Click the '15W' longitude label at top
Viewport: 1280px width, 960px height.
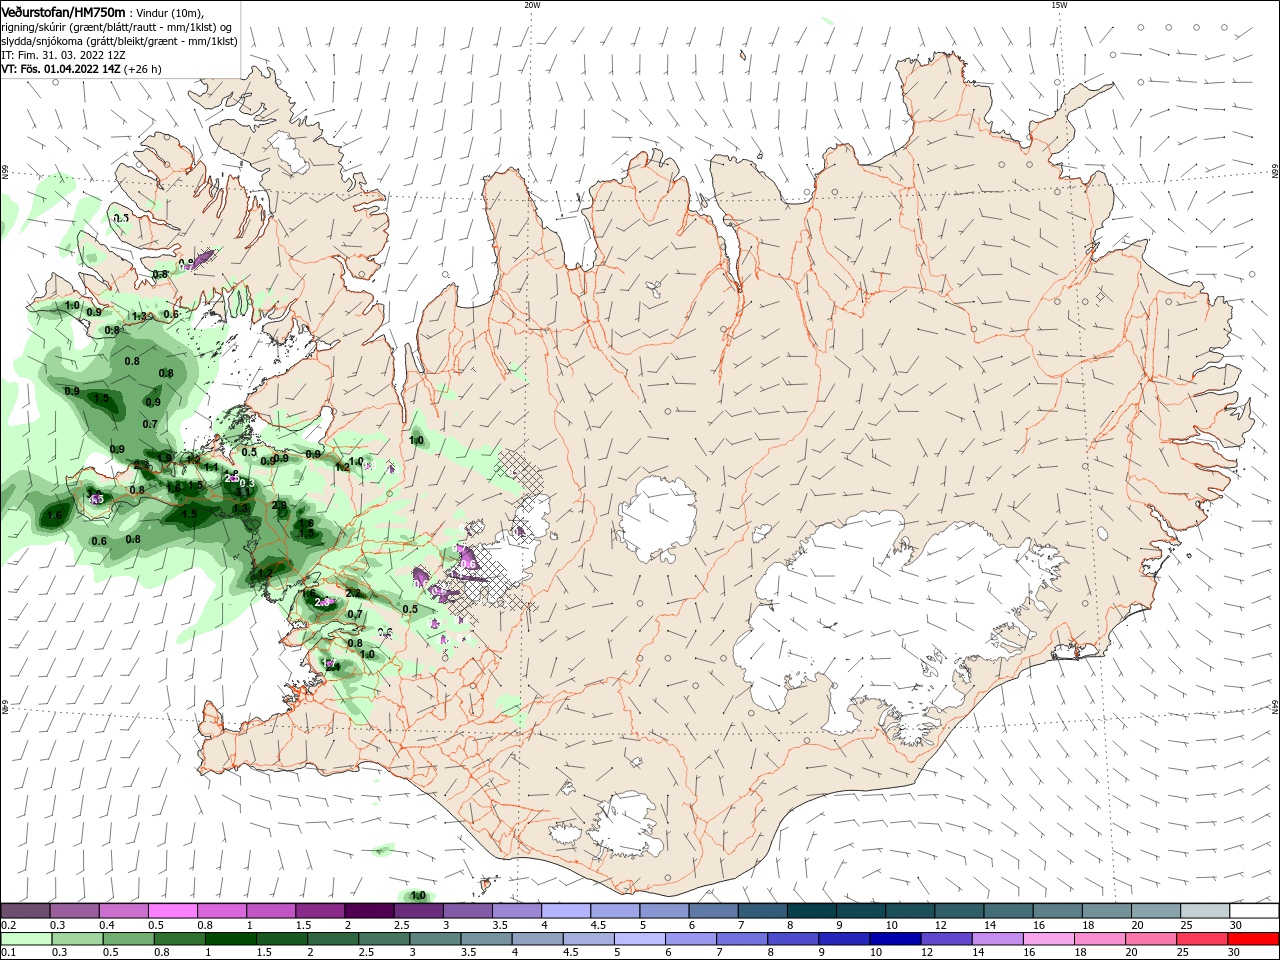pyautogui.click(x=1059, y=5)
